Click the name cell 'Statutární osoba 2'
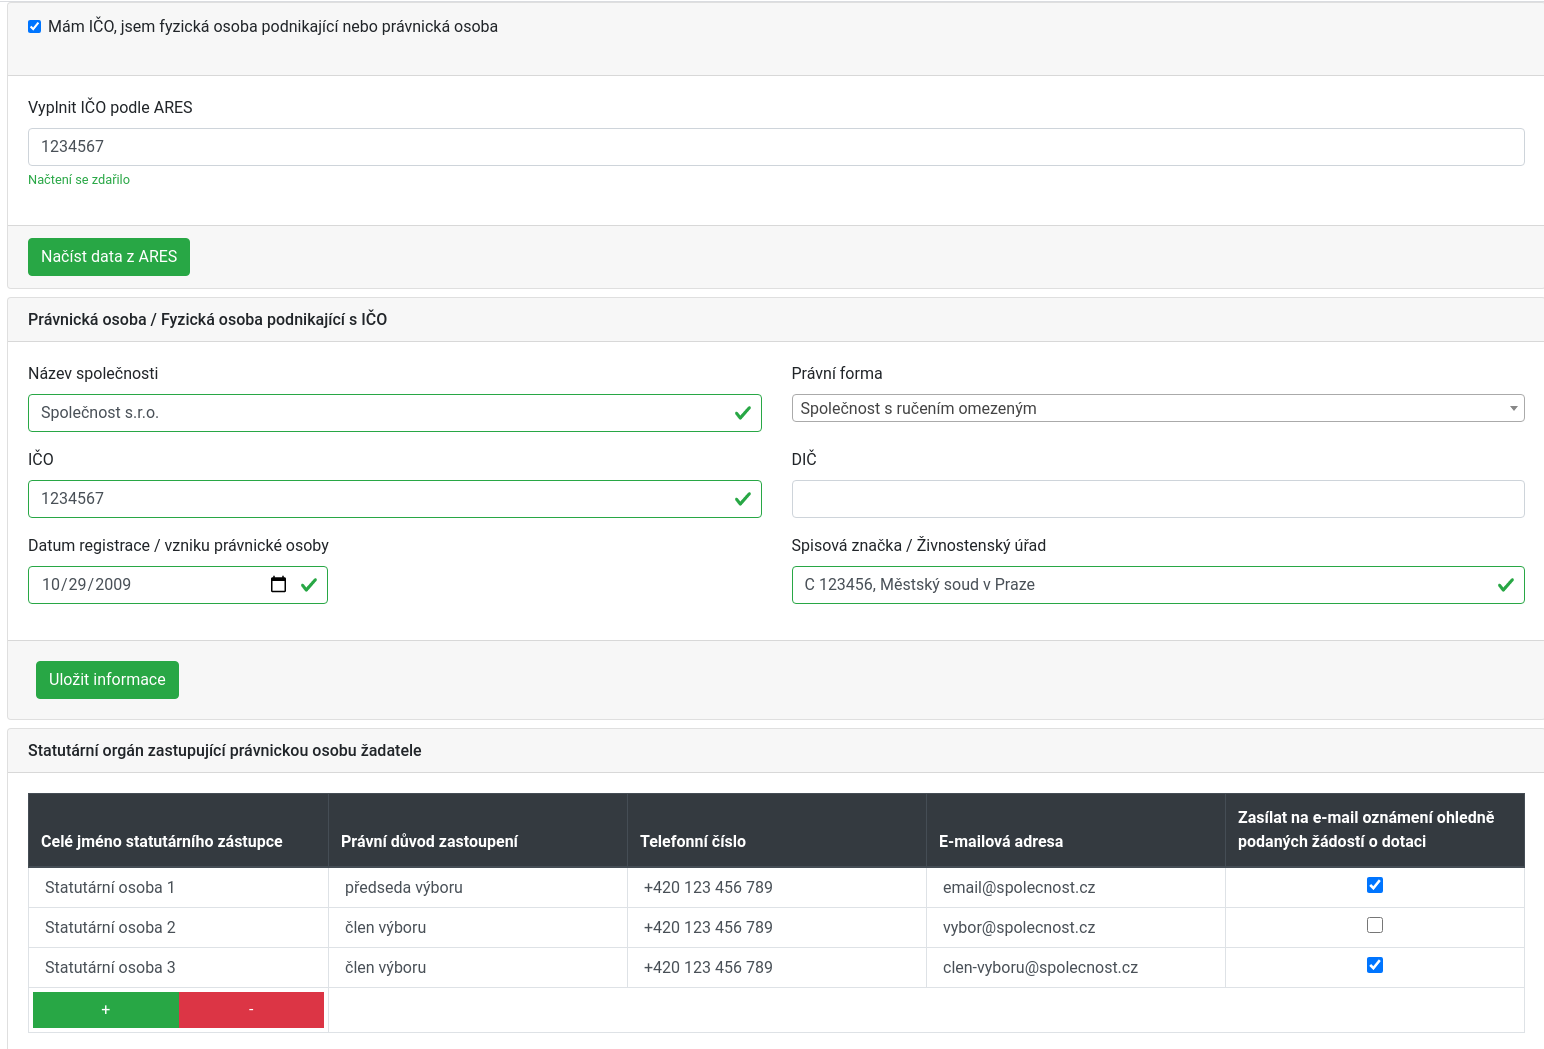1544x1049 pixels. click(x=110, y=928)
